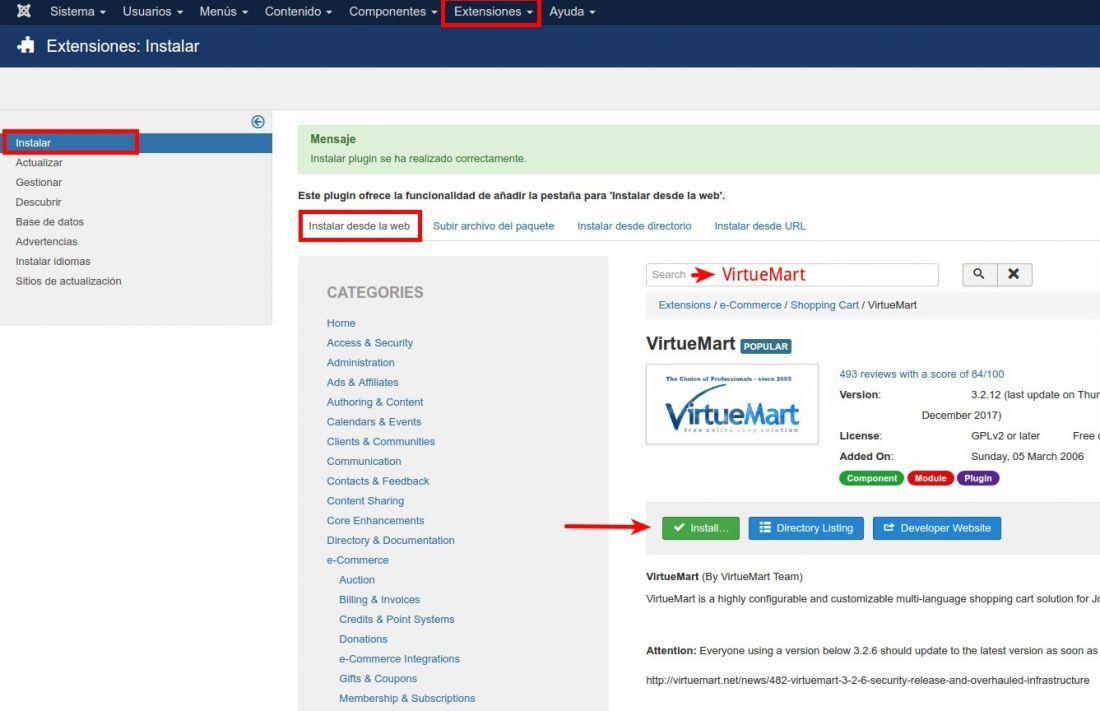Open the Core Enhancements category
The width and height of the screenshot is (1100, 711).
(375, 520)
